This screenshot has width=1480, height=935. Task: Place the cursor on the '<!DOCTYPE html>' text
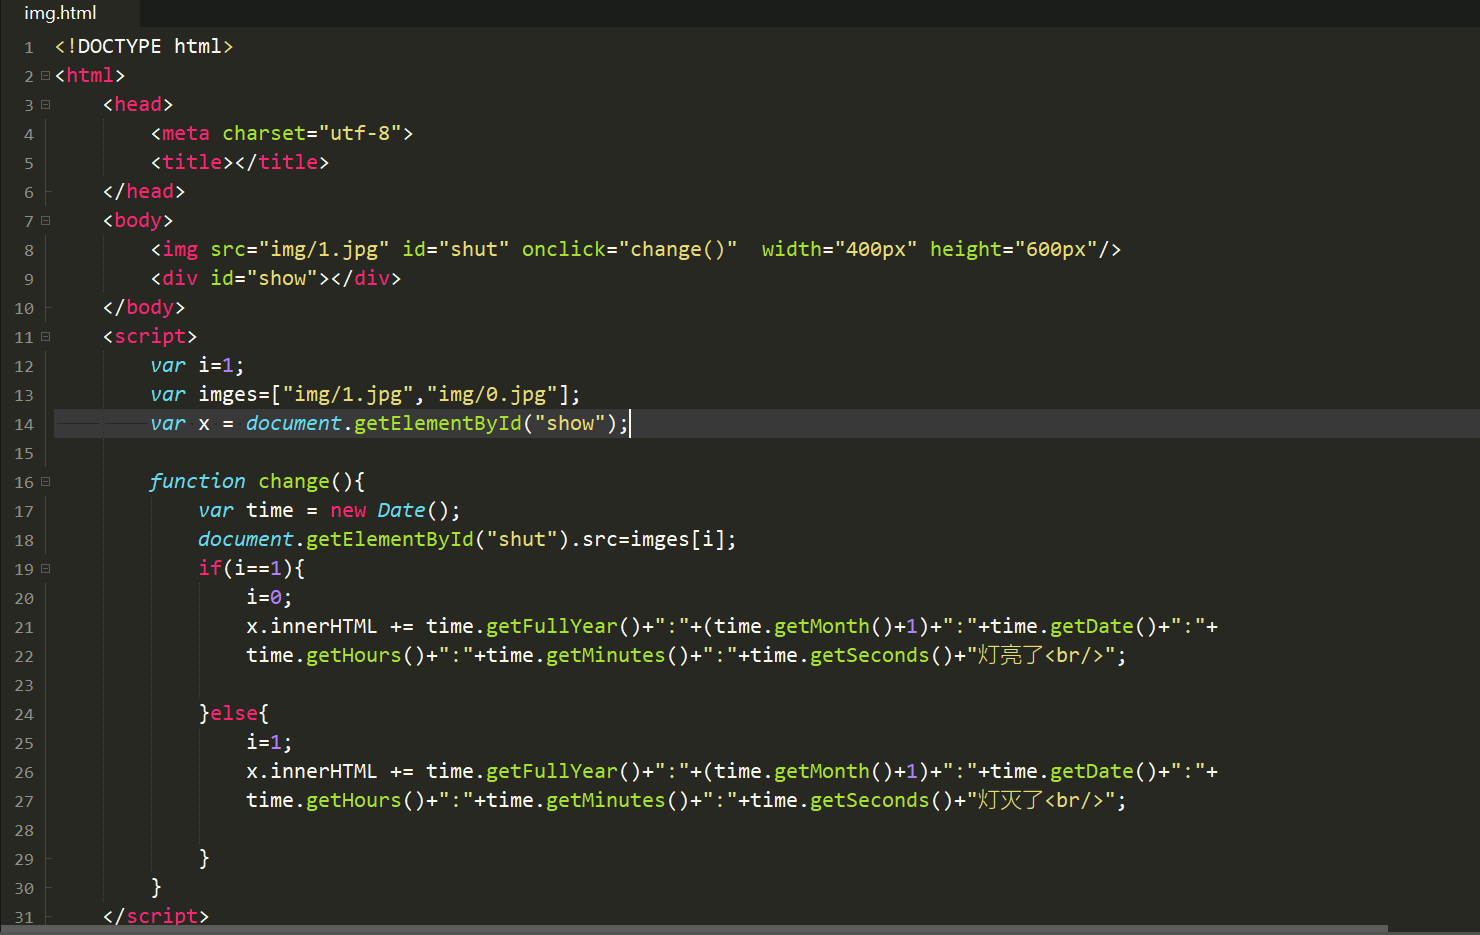coord(144,46)
